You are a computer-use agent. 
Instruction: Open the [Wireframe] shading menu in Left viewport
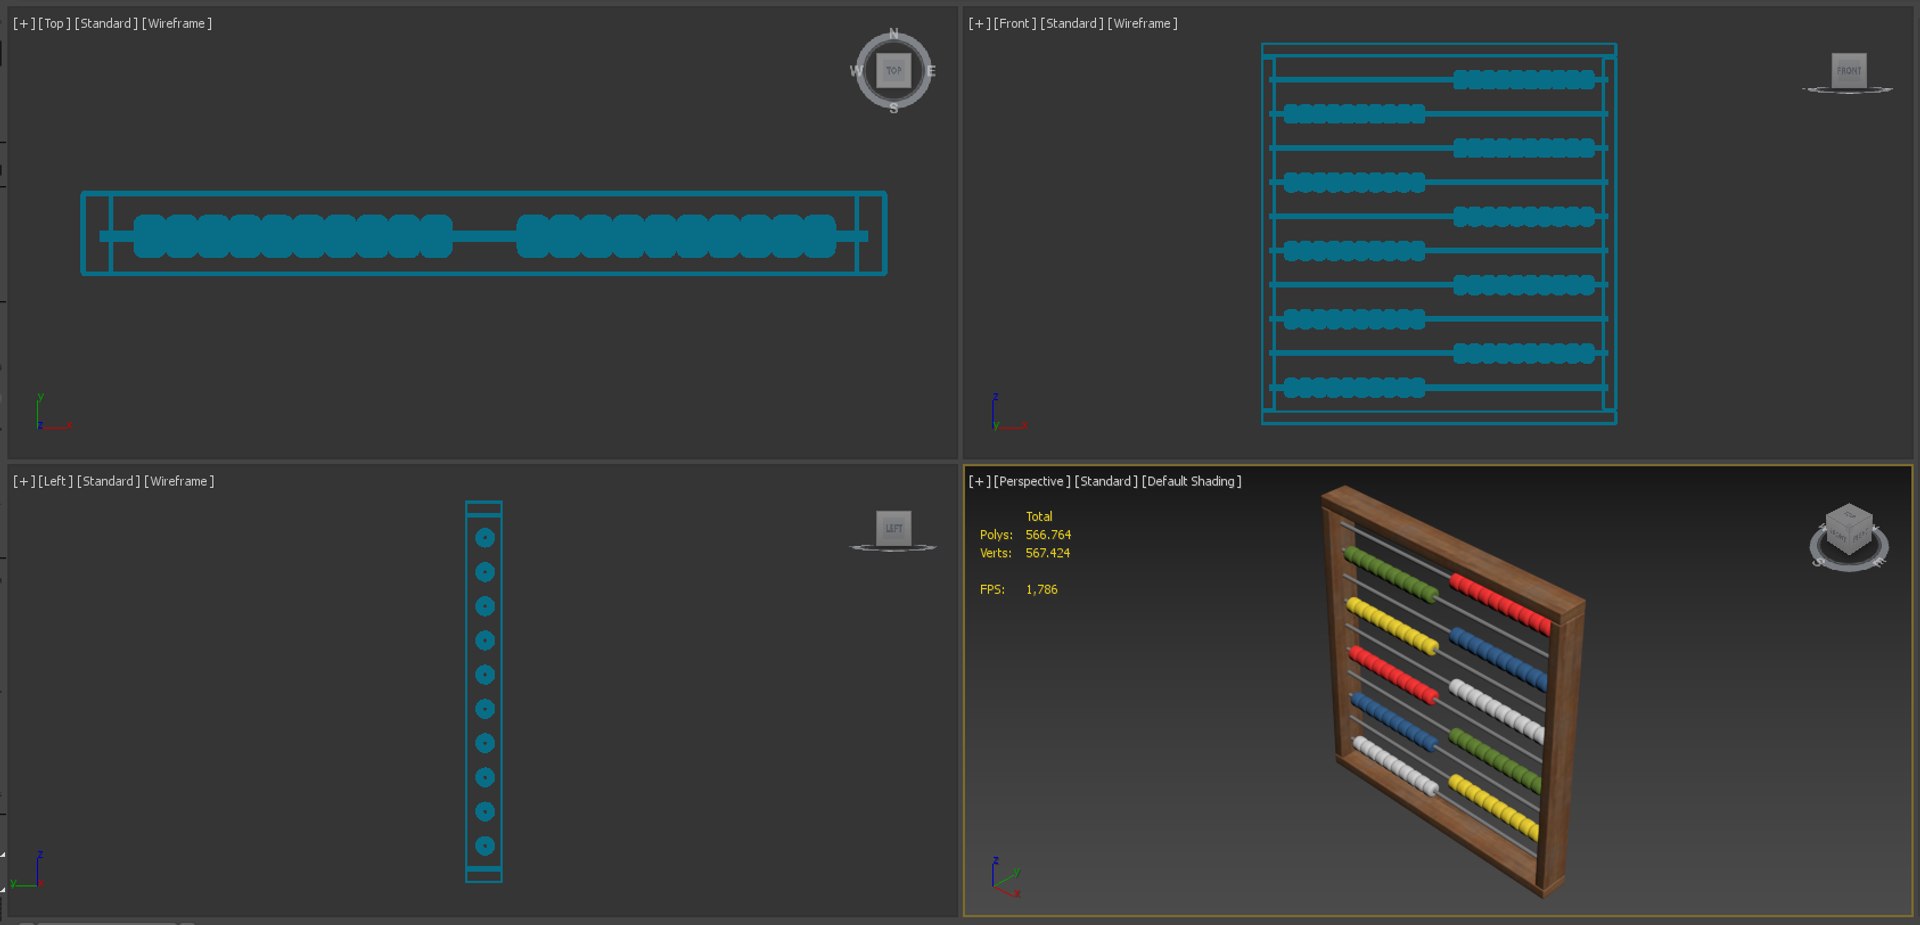click(179, 481)
